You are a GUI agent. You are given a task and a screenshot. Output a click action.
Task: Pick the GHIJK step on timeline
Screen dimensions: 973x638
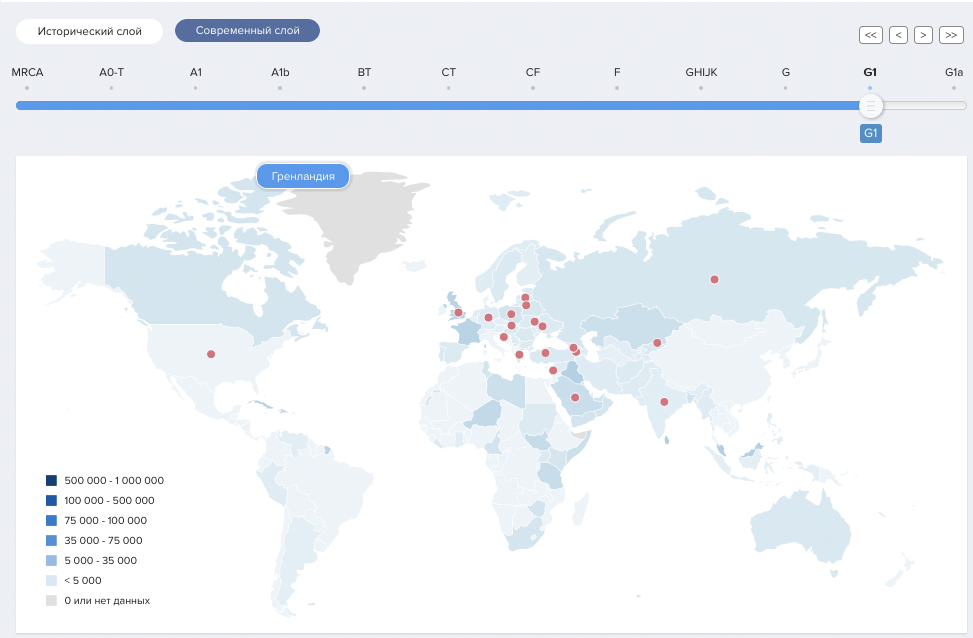tap(701, 73)
